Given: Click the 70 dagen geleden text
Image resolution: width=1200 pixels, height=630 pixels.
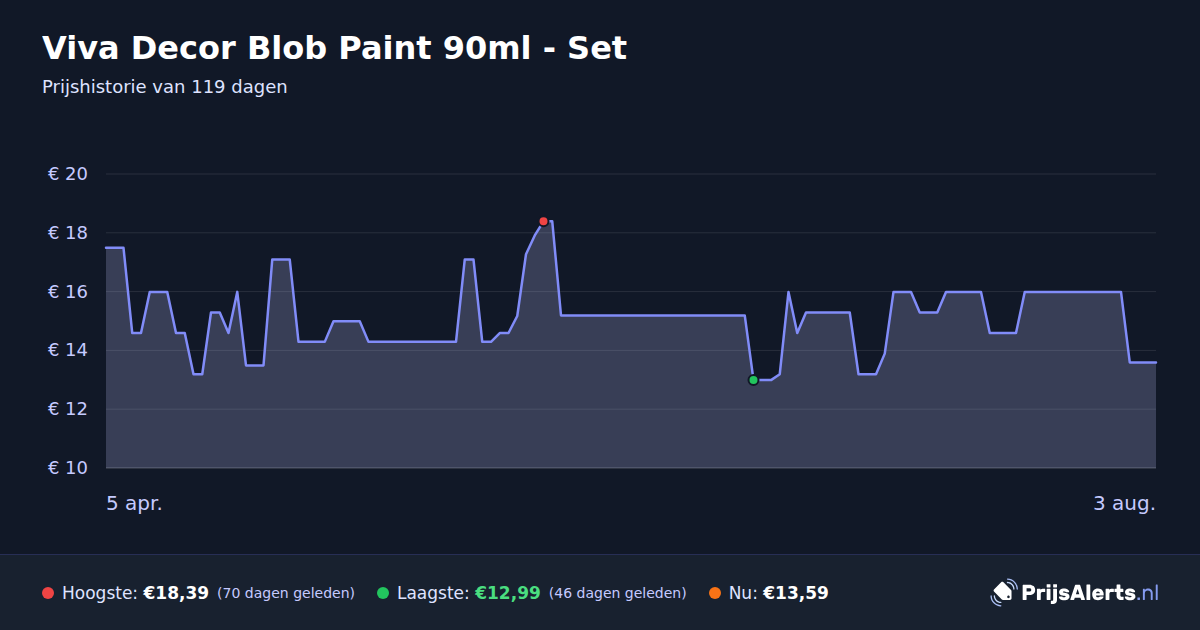Looking at the screenshot, I should point(286,593).
